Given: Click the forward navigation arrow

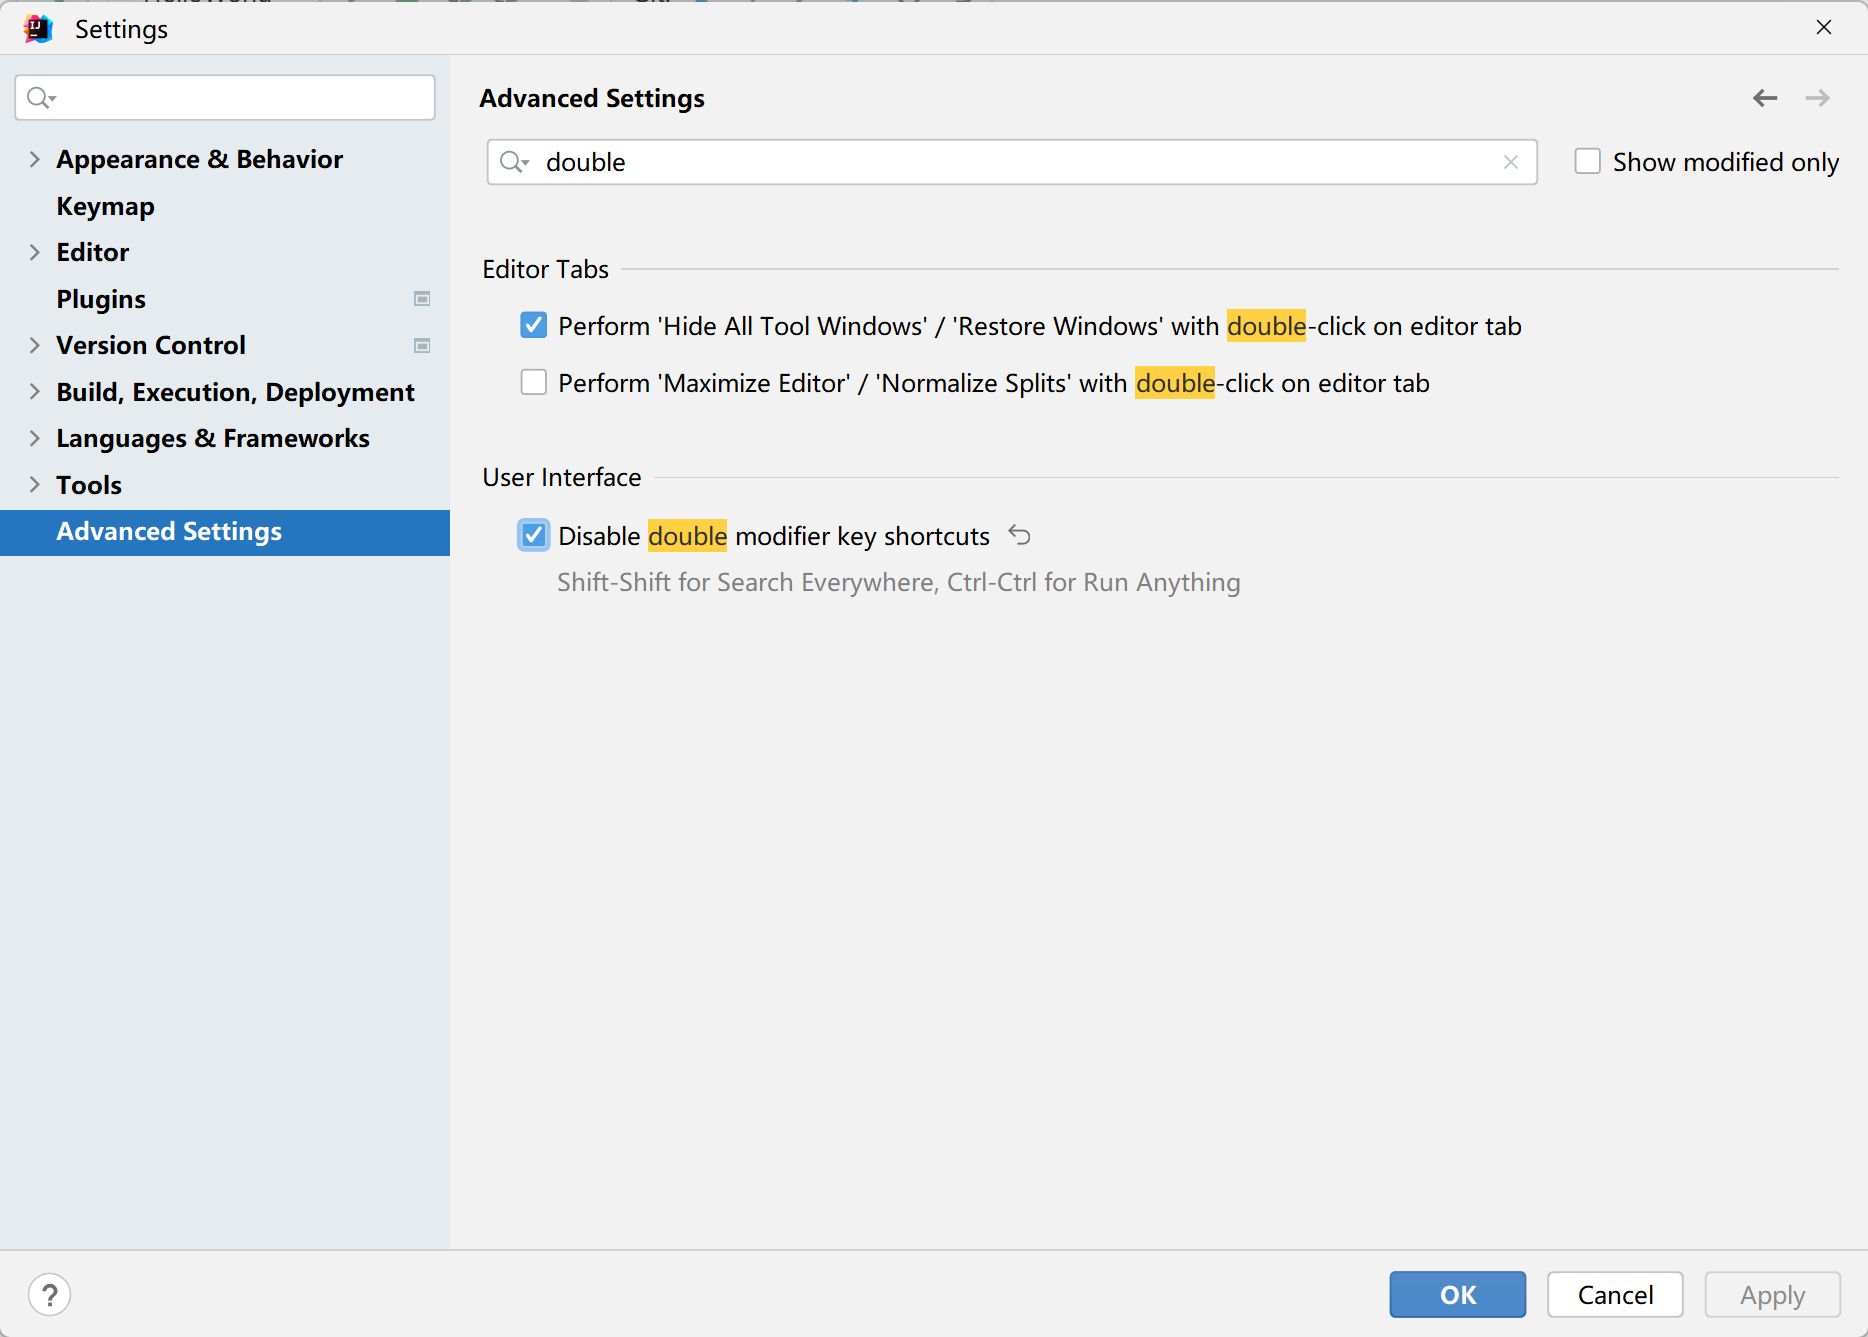Looking at the screenshot, I should tap(1817, 98).
